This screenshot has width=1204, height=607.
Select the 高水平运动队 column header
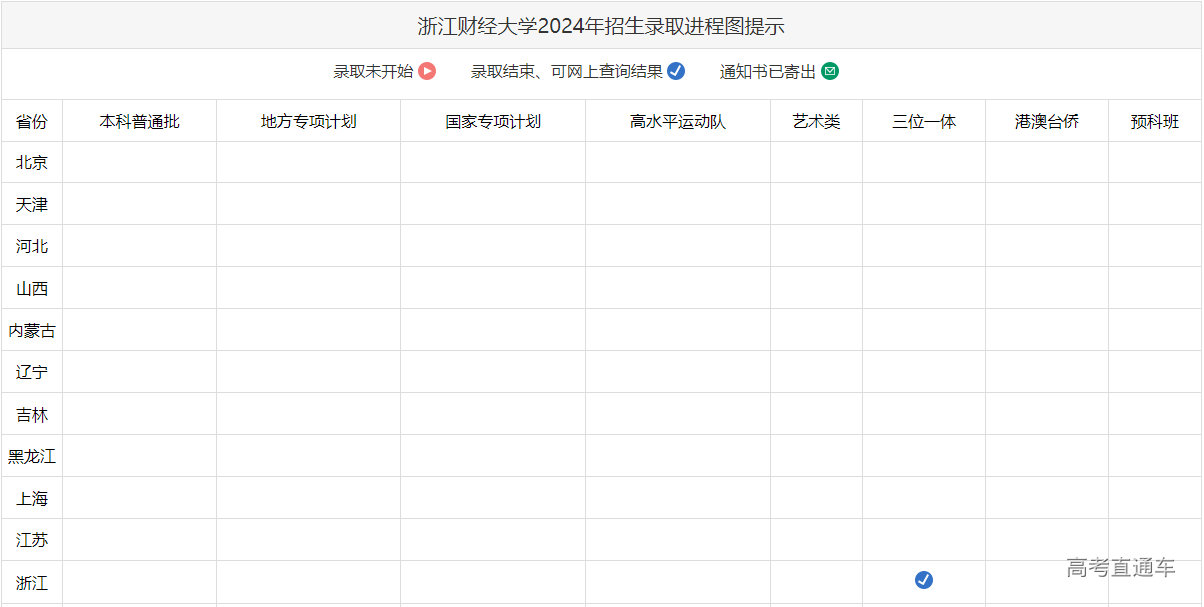(678, 121)
